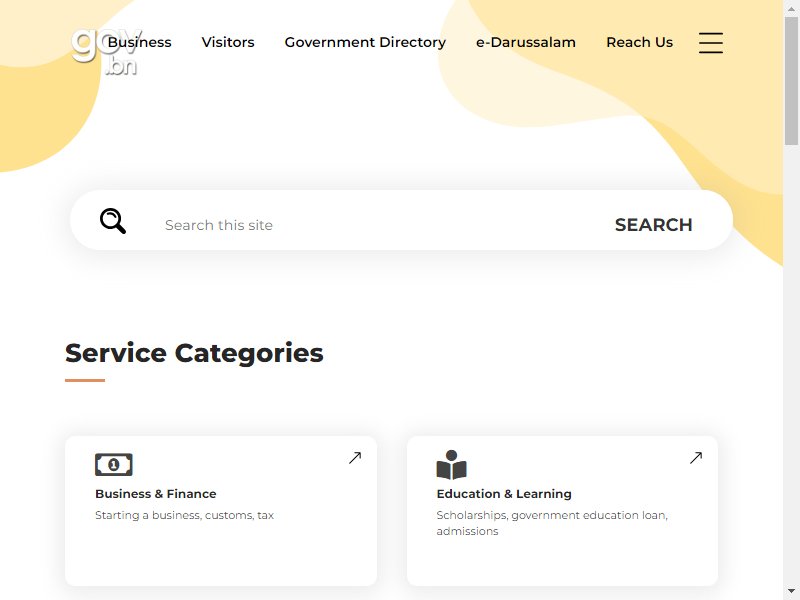800x600 pixels.
Task: Go to Government Directory
Action: (365, 42)
